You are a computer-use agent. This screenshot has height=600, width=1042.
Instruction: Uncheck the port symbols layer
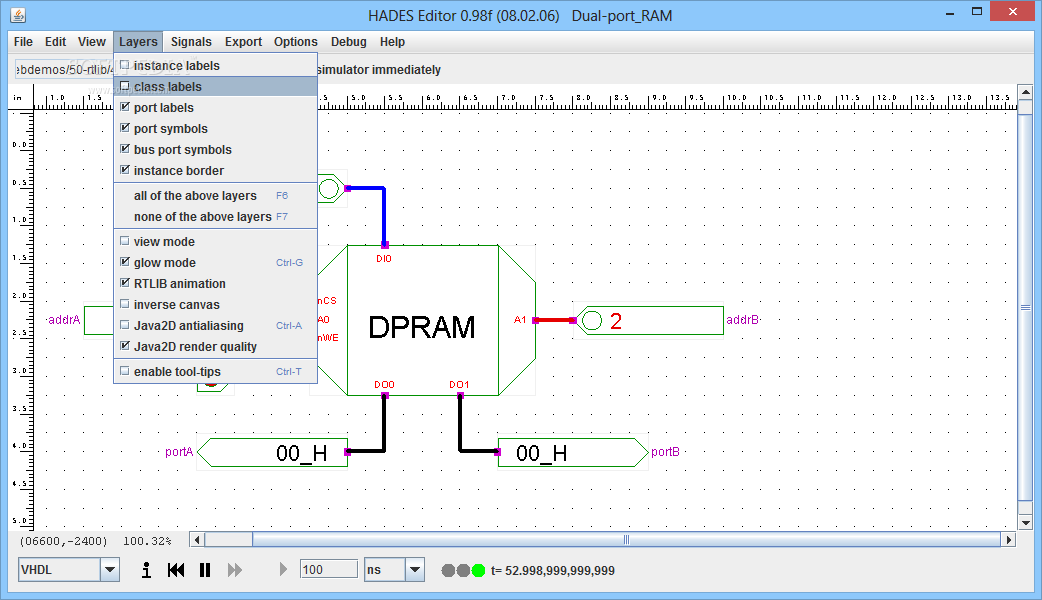[x=215, y=129]
